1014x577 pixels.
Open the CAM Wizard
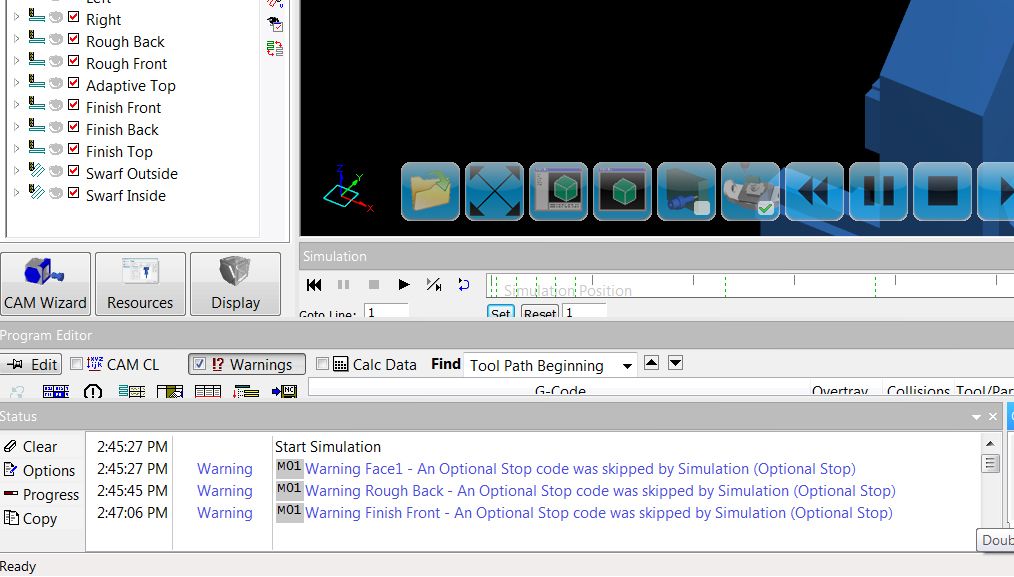point(45,284)
